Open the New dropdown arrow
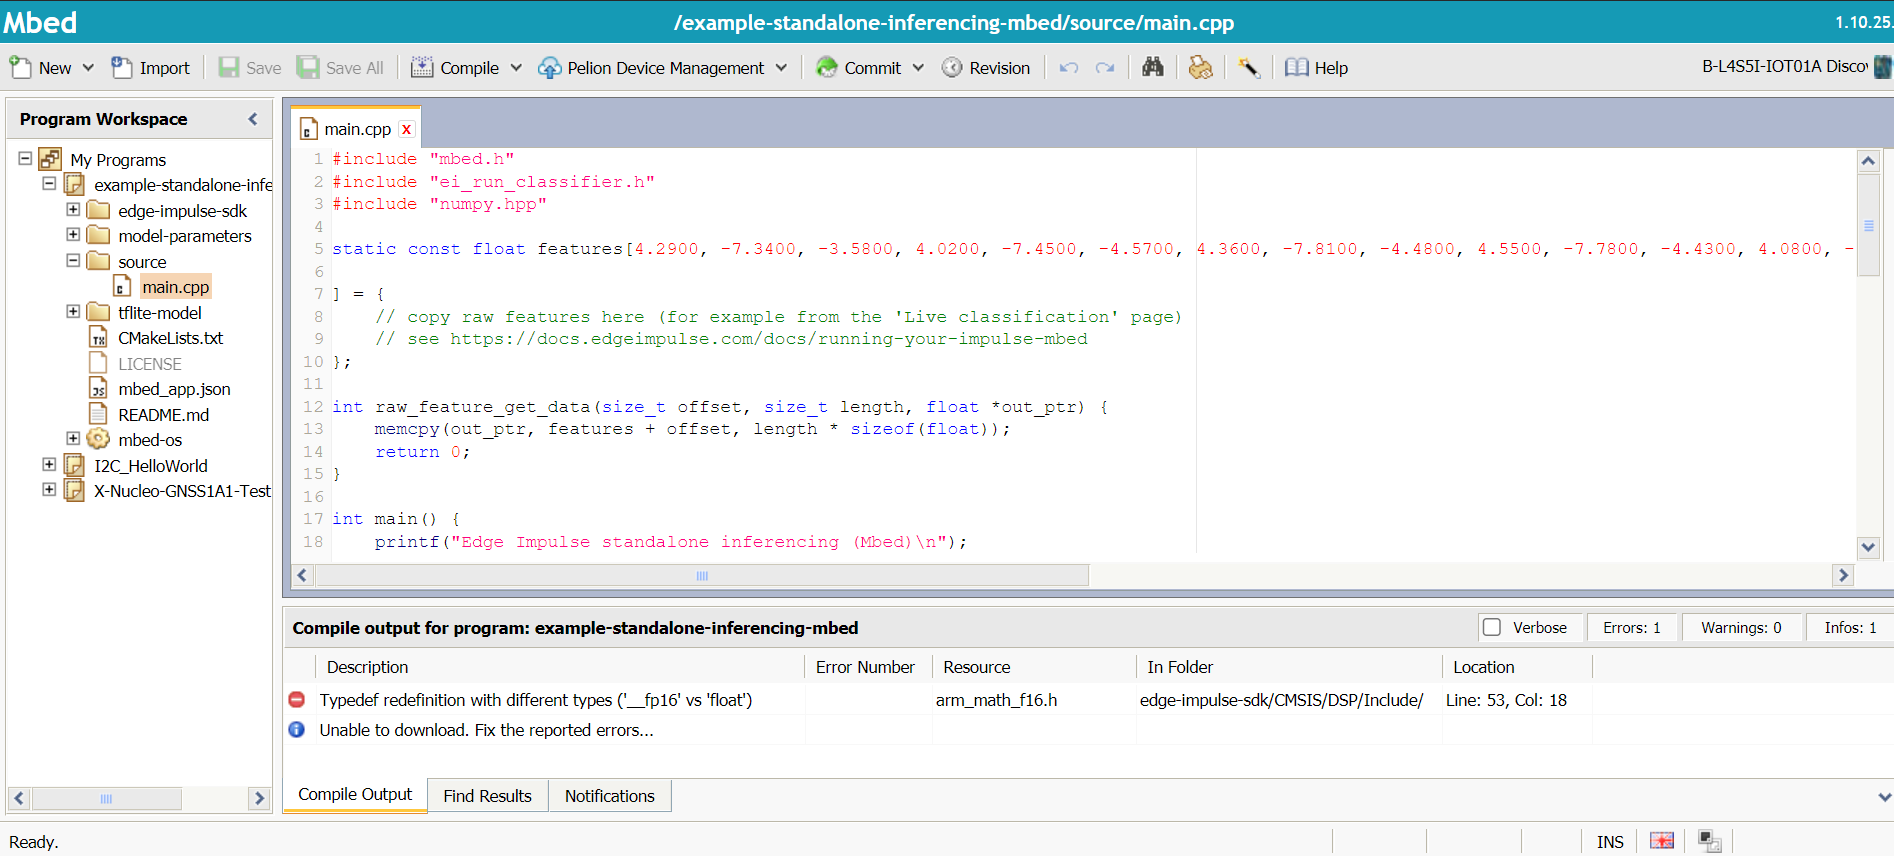The height and width of the screenshot is (856, 1894). (88, 68)
